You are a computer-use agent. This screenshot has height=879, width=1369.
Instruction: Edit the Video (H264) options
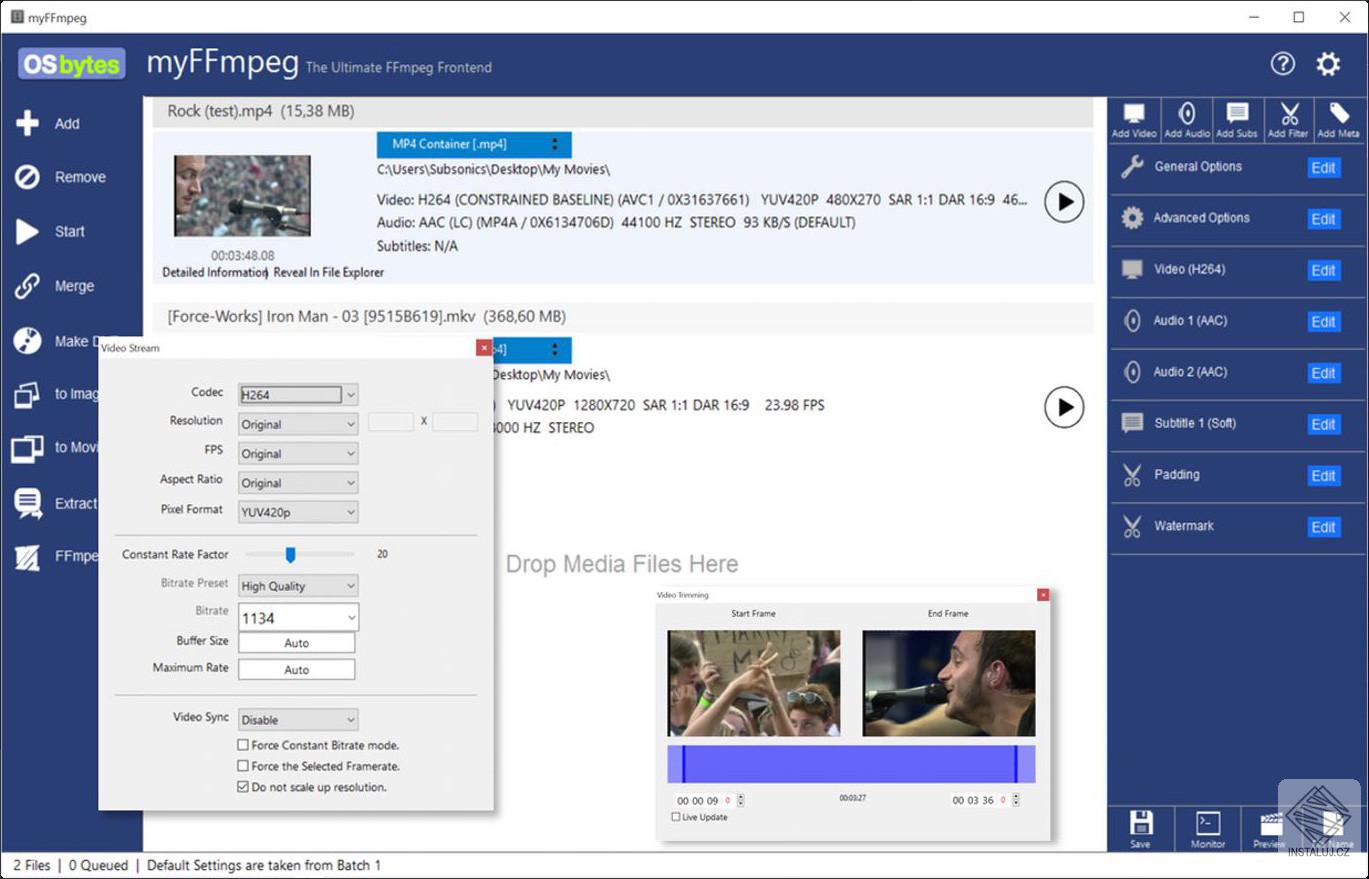[x=1323, y=270]
